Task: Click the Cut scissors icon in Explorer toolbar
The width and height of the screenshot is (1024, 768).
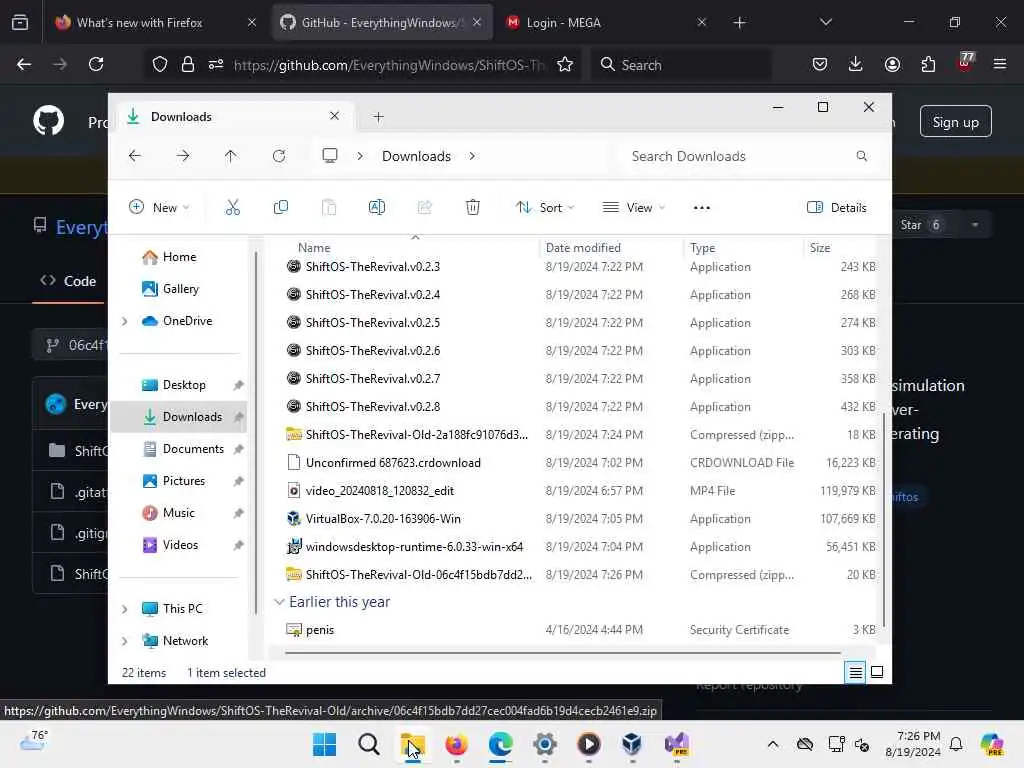Action: pos(232,208)
